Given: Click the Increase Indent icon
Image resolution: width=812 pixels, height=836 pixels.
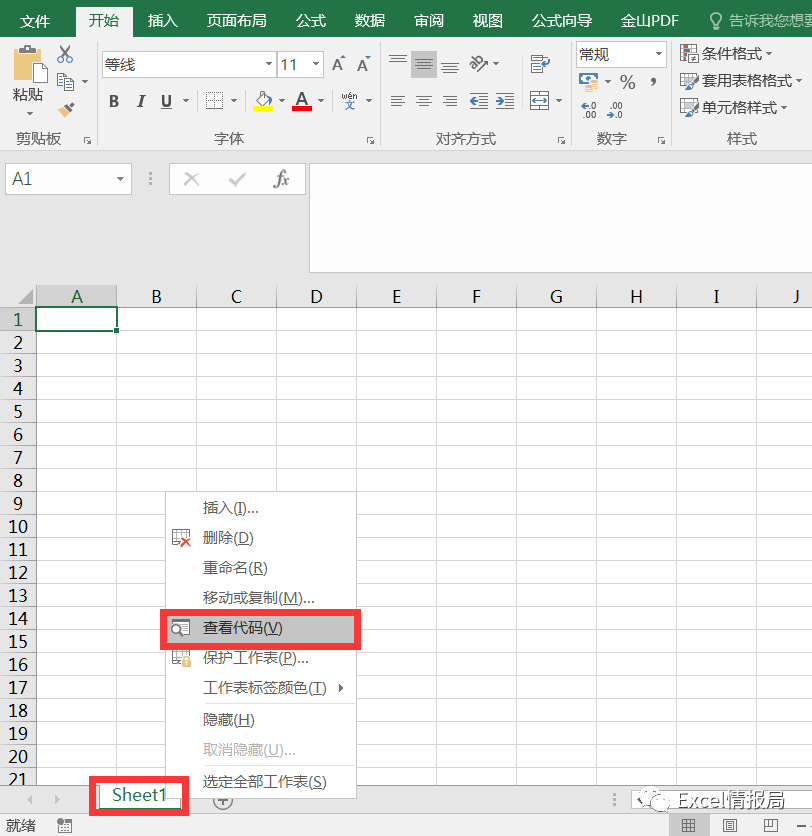Looking at the screenshot, I should (x=507, y=100).
